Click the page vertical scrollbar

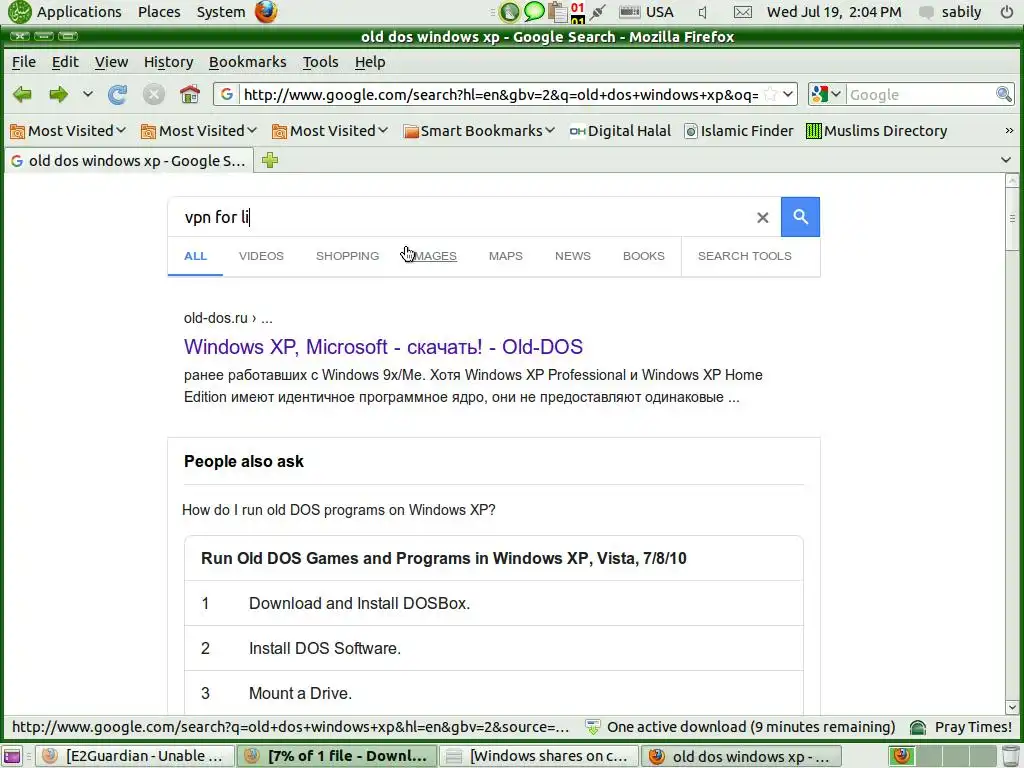pyautogui.click(x=1012, y=443)
